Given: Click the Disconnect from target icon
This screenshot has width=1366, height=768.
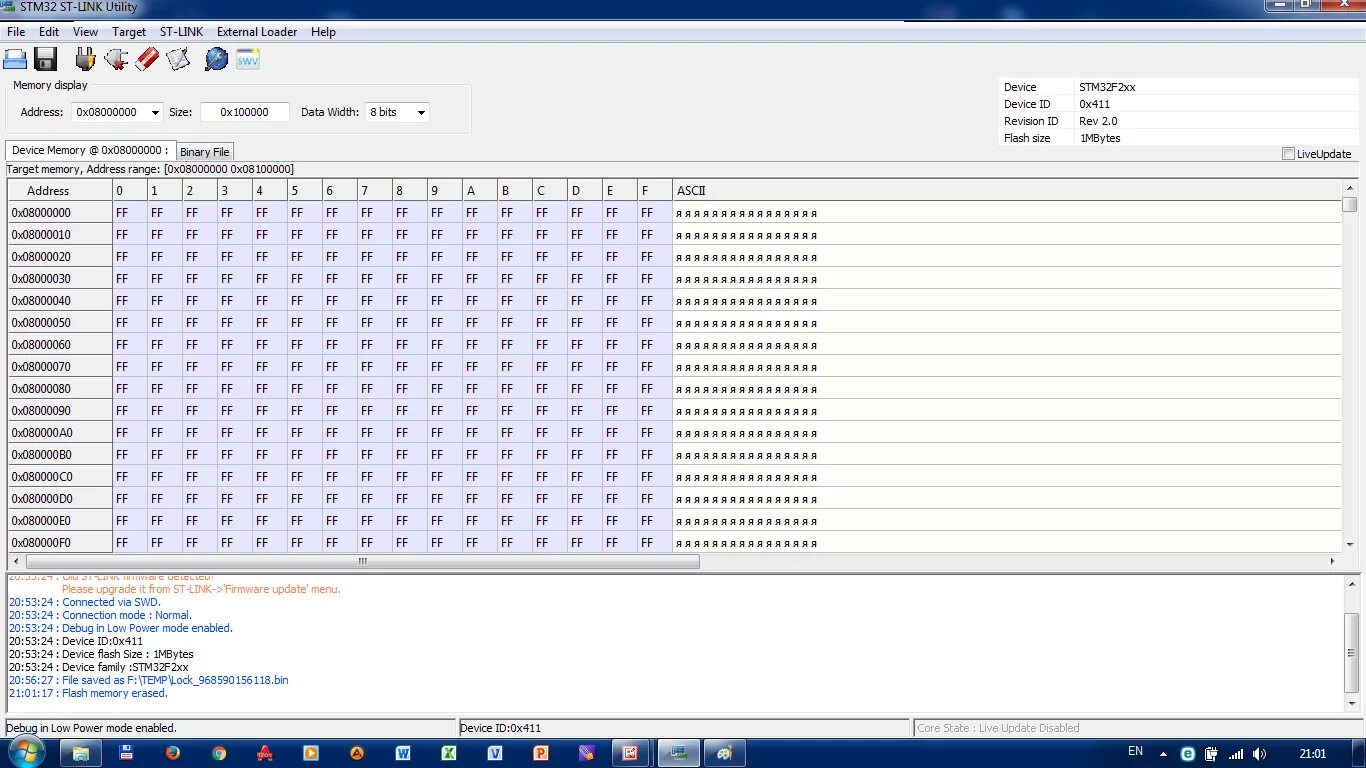Looking at the screenshot, I should click(x=116, y=59).
